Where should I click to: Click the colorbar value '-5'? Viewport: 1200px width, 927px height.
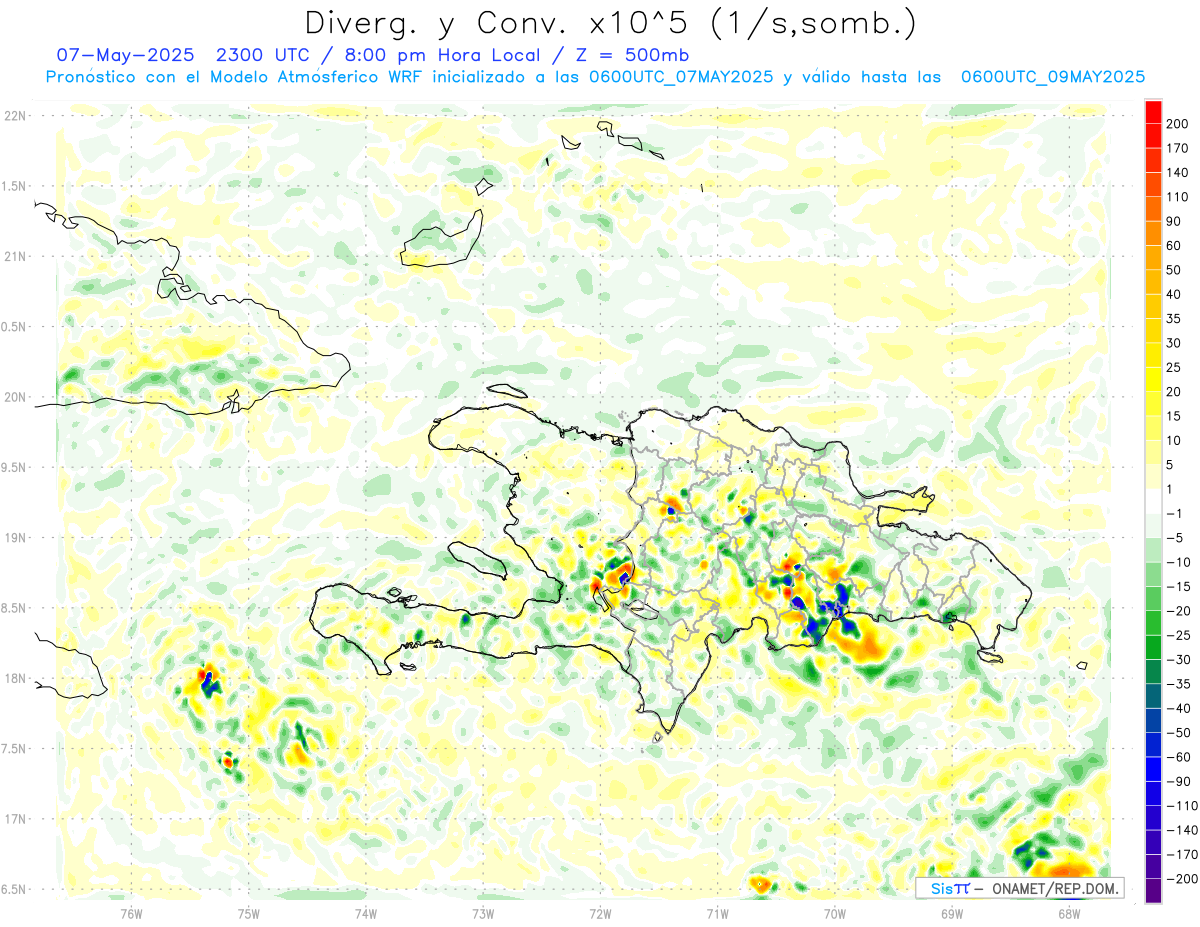point(1175,538)
